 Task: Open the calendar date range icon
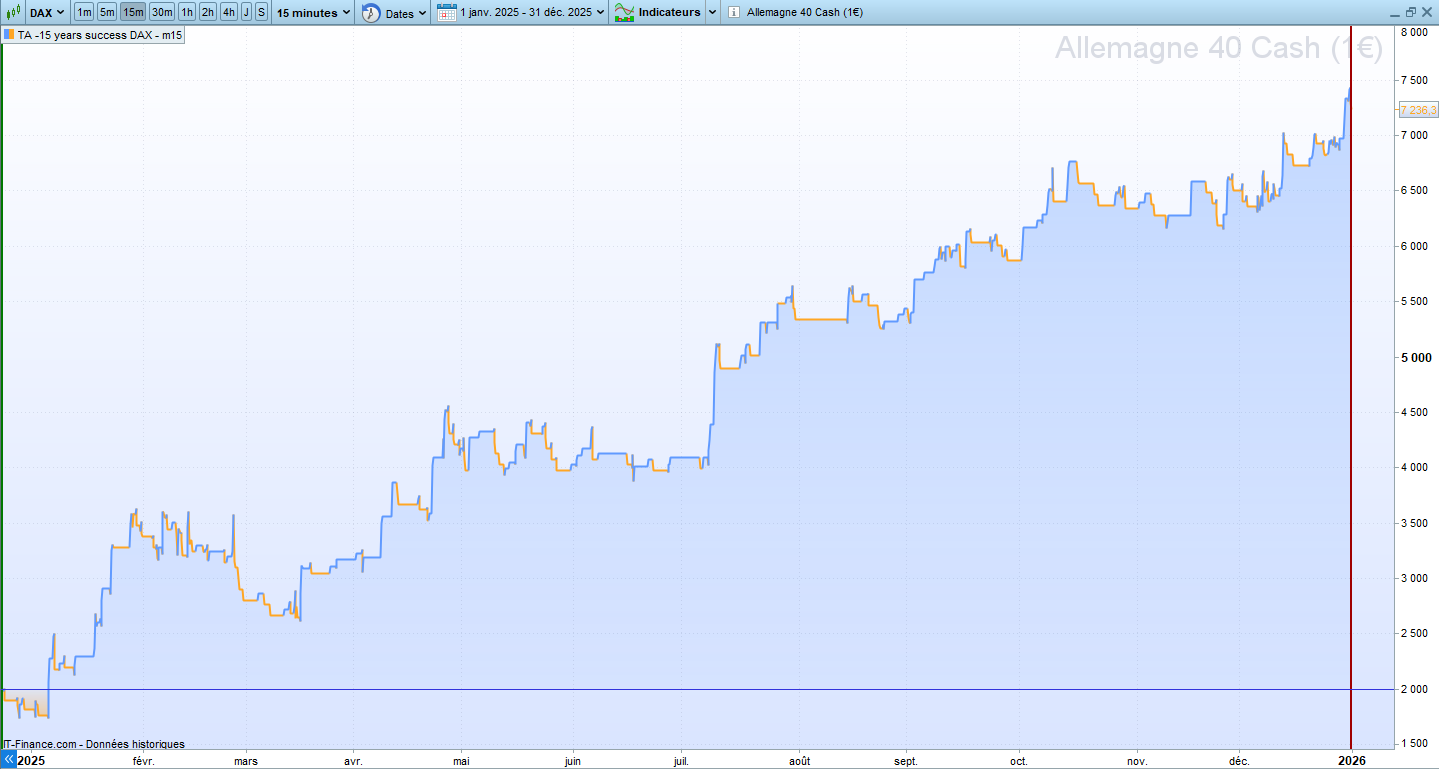click(447, 13)
